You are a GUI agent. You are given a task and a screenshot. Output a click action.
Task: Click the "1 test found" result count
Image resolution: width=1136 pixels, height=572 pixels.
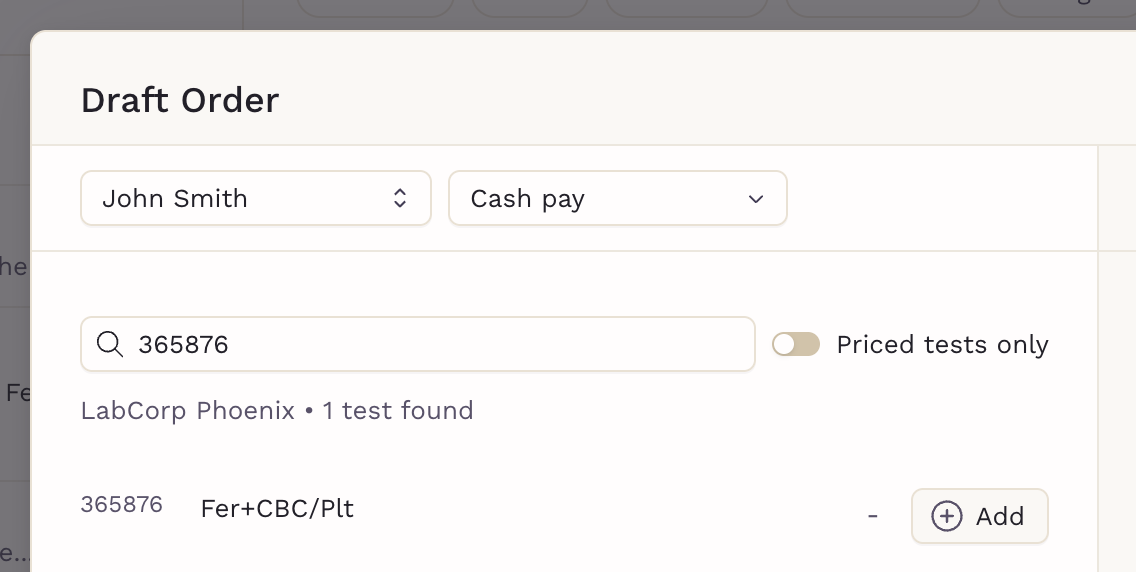pos(398,411)
